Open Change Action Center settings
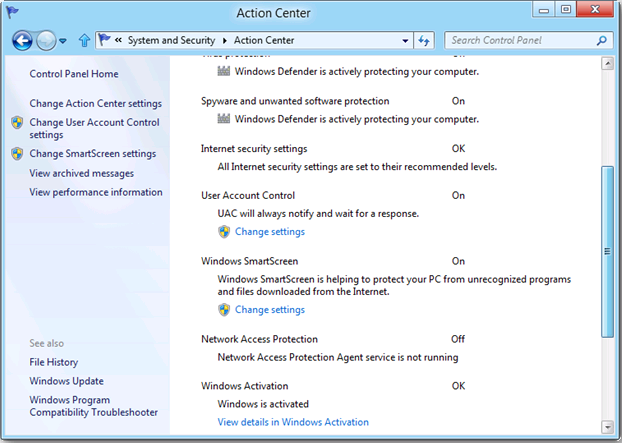Viewport: 622px width, 443px height. [96, 104]
